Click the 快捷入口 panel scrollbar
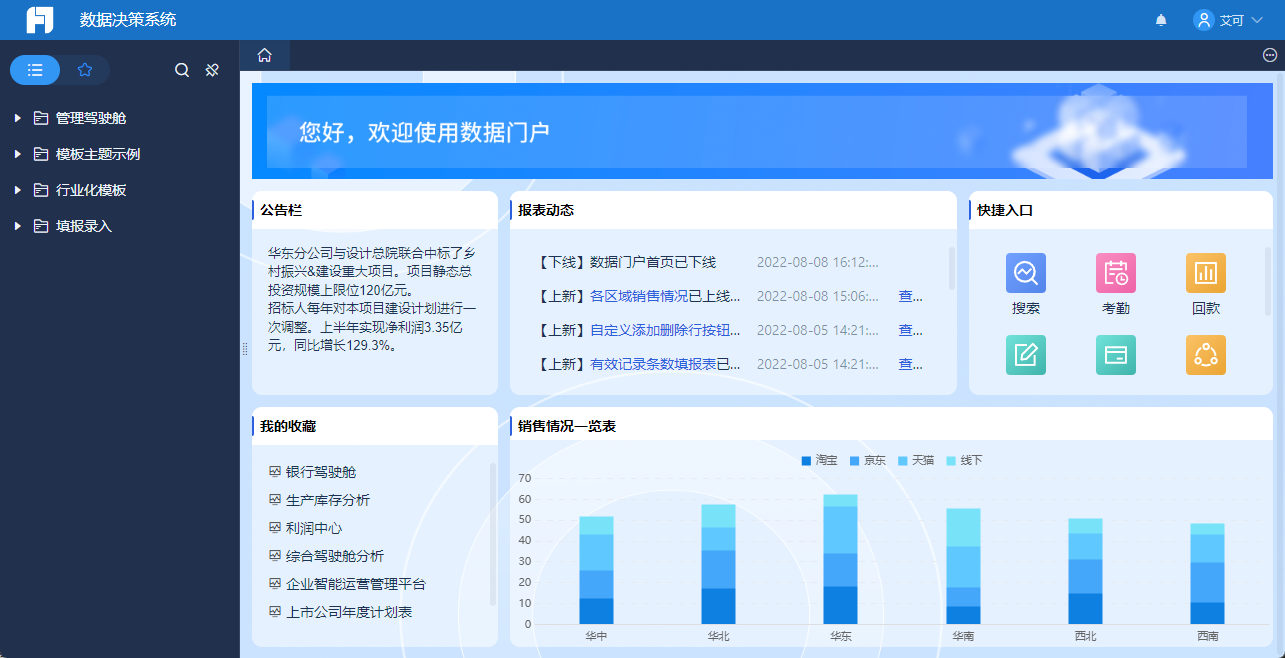This screenshot has width=1285, height=658. coord(1268,282)
